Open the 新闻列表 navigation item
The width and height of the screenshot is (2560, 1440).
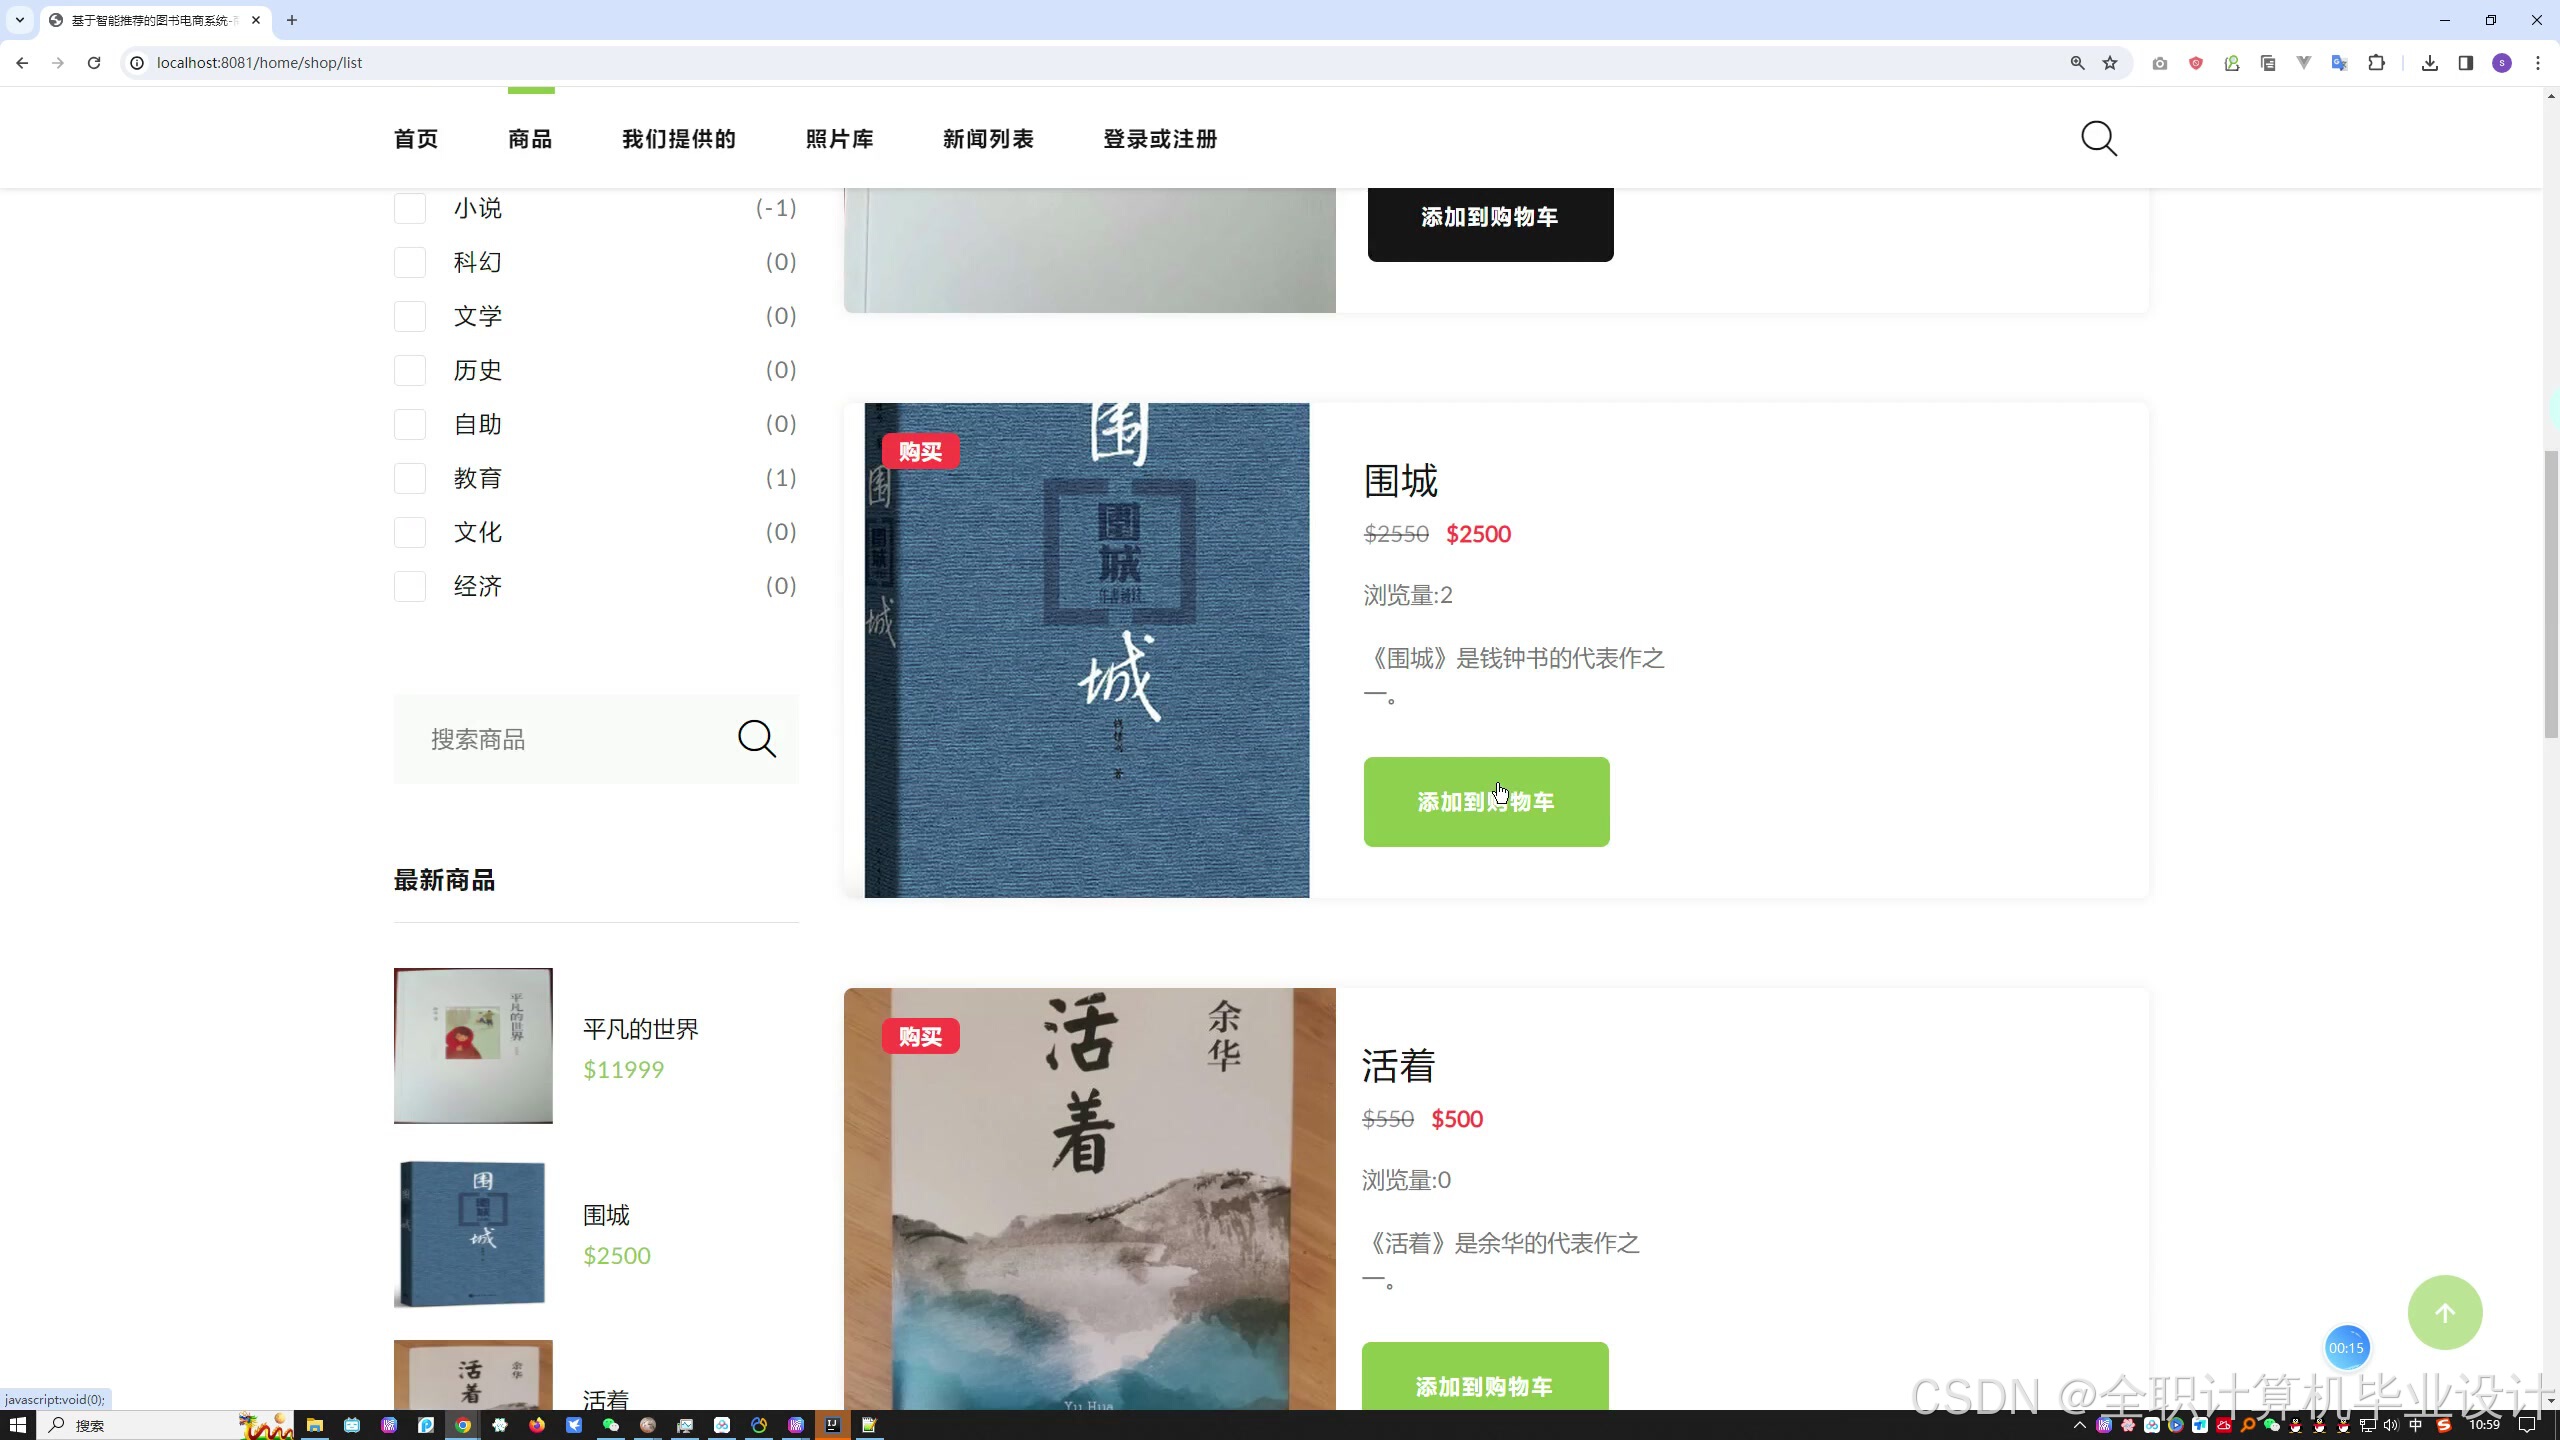987,139
